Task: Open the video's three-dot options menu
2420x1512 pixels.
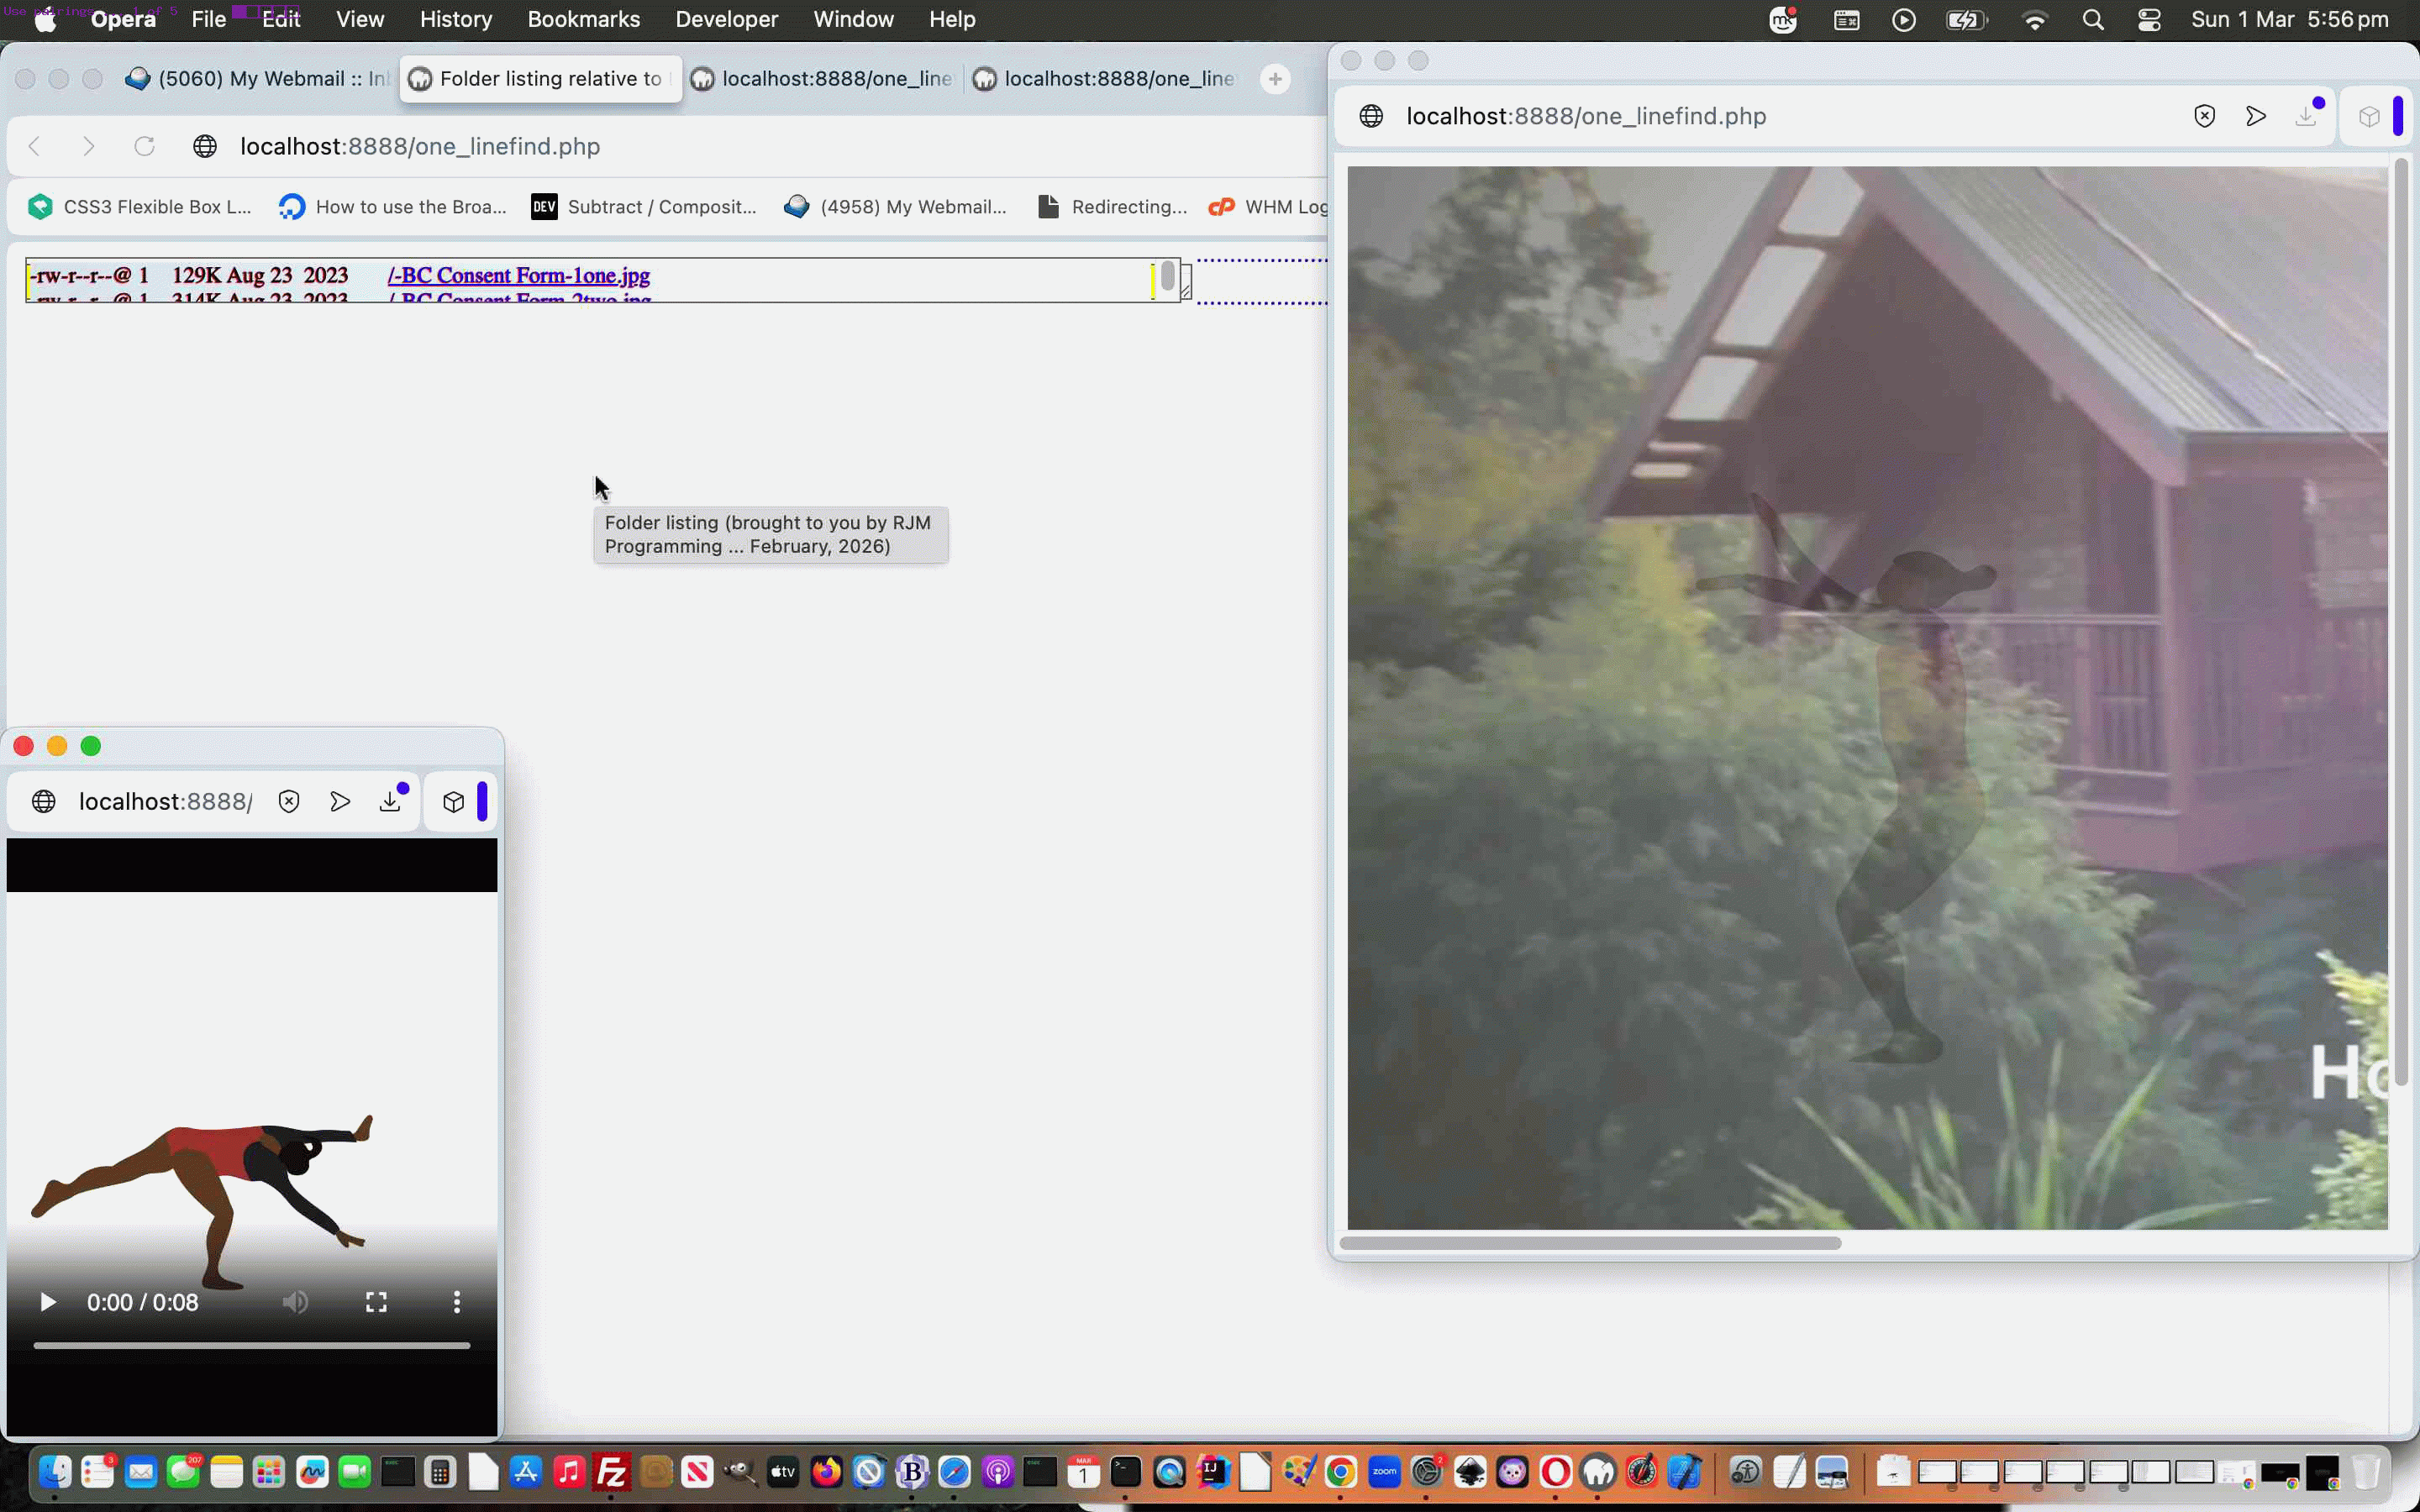Action: 457,1302
